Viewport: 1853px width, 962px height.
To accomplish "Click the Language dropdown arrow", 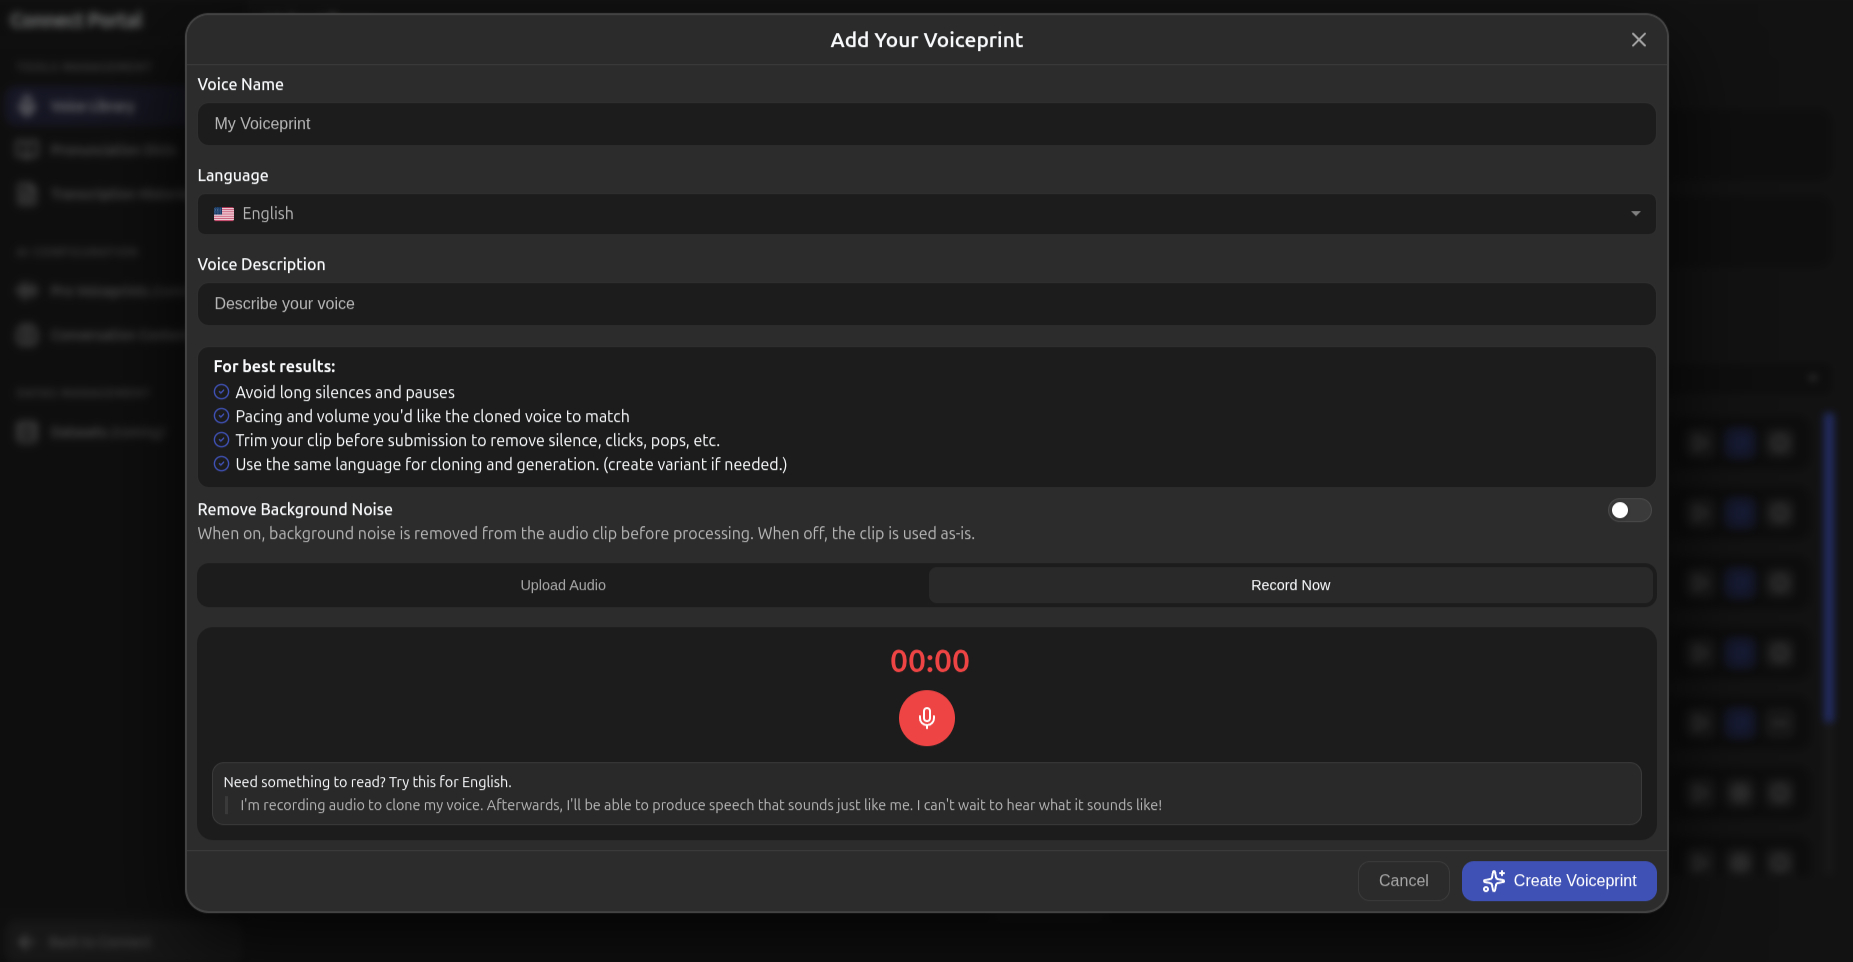I will coord(1636,214).
